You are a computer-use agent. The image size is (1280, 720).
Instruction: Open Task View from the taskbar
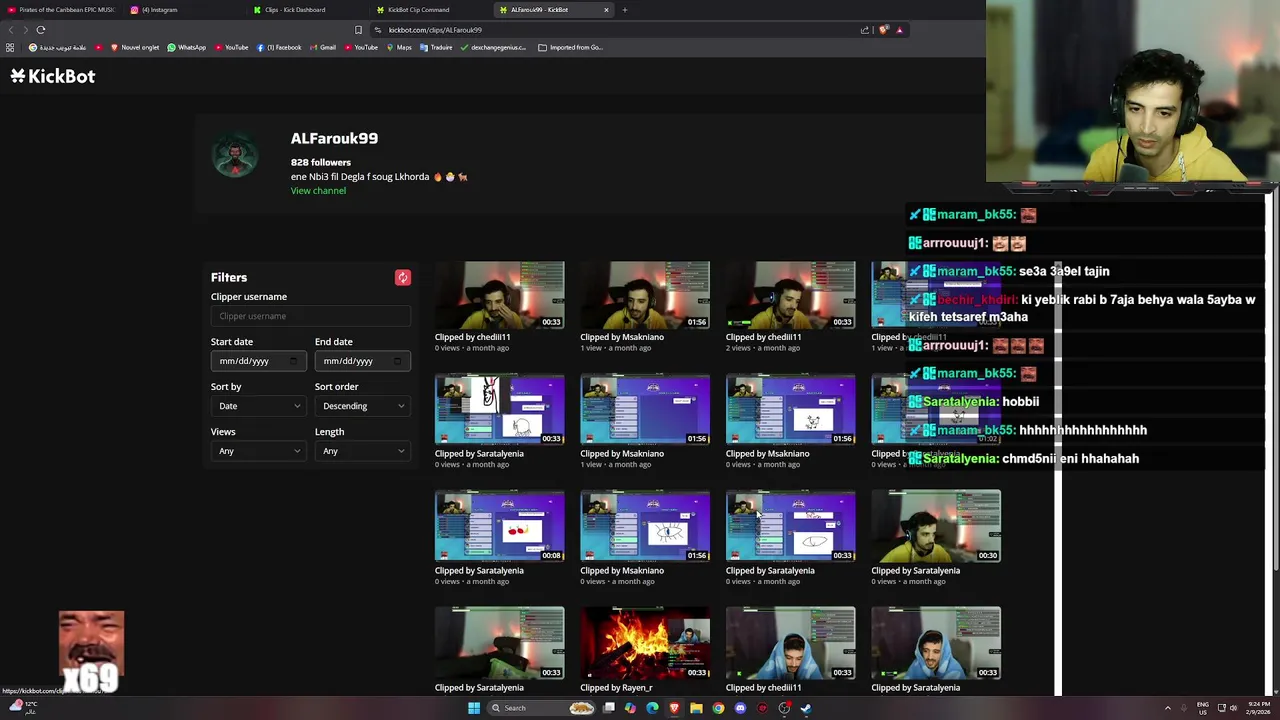coord(608,708)
